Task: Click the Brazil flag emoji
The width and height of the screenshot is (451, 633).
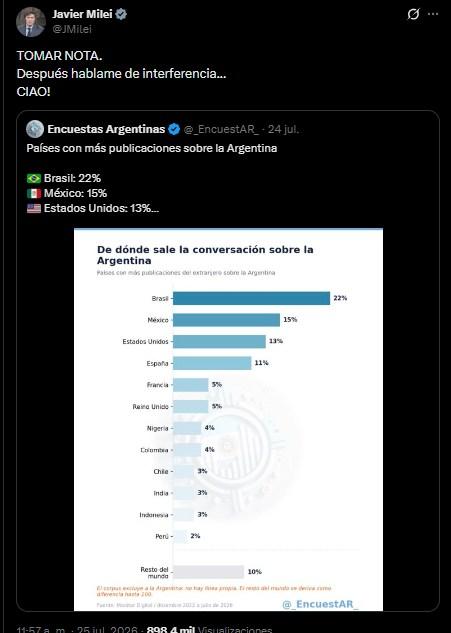Action: tap(34, 178)
